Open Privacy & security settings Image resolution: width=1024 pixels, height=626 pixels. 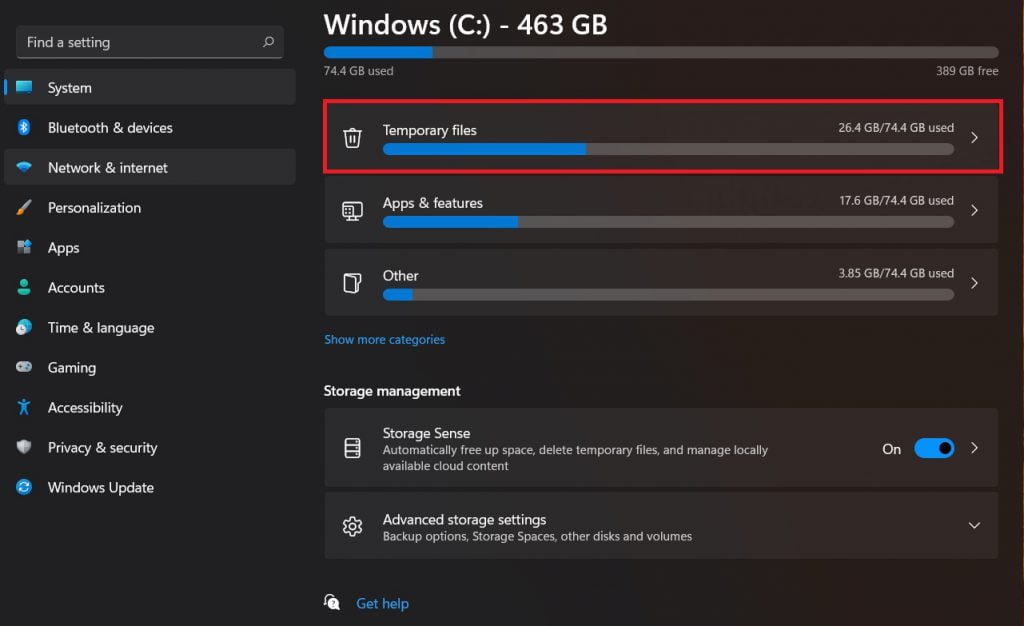[150, 447]
